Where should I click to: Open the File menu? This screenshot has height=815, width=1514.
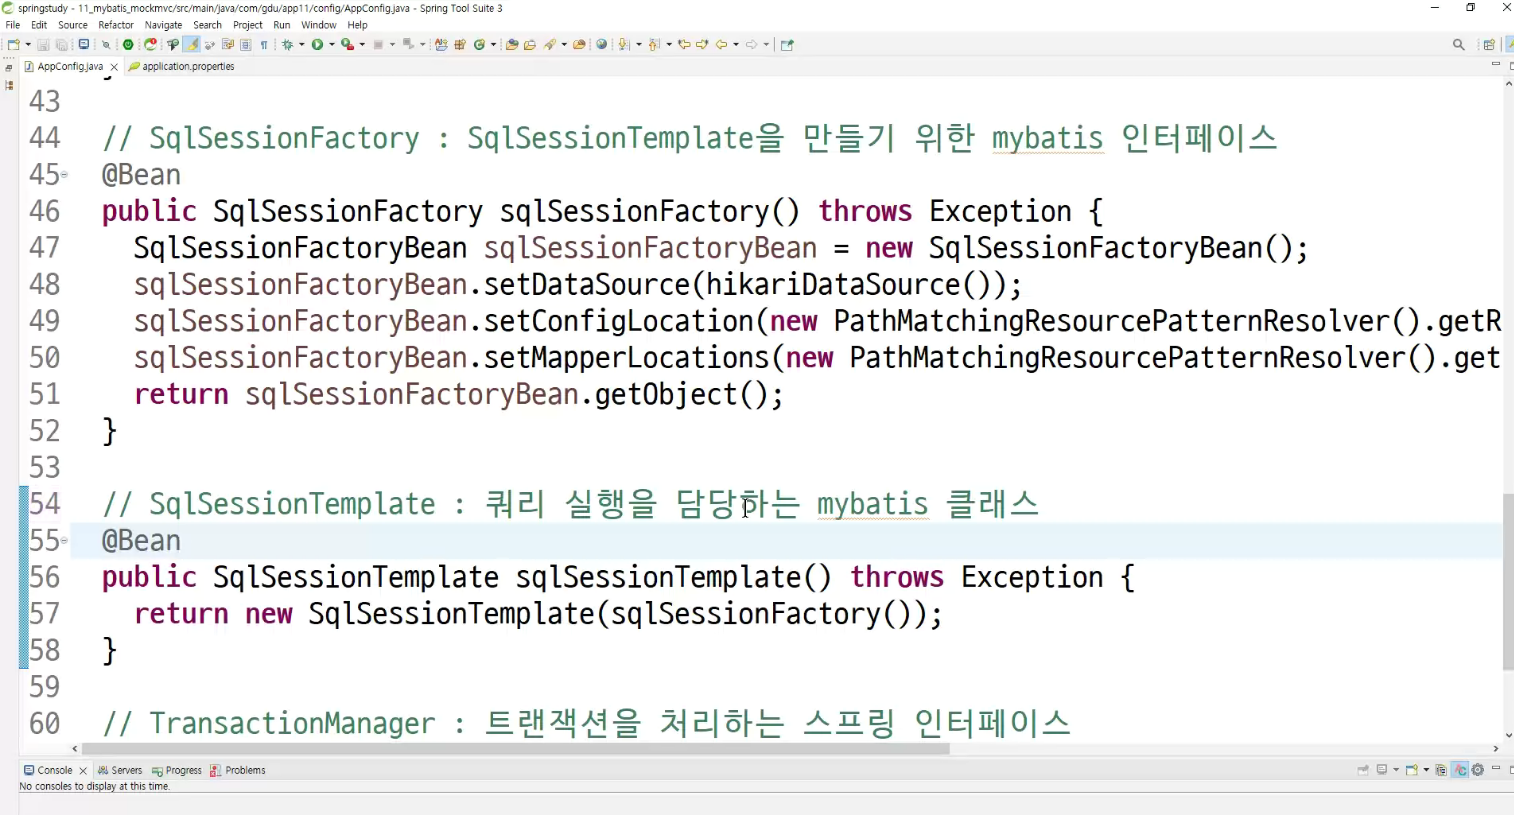(x=12, y=25)
